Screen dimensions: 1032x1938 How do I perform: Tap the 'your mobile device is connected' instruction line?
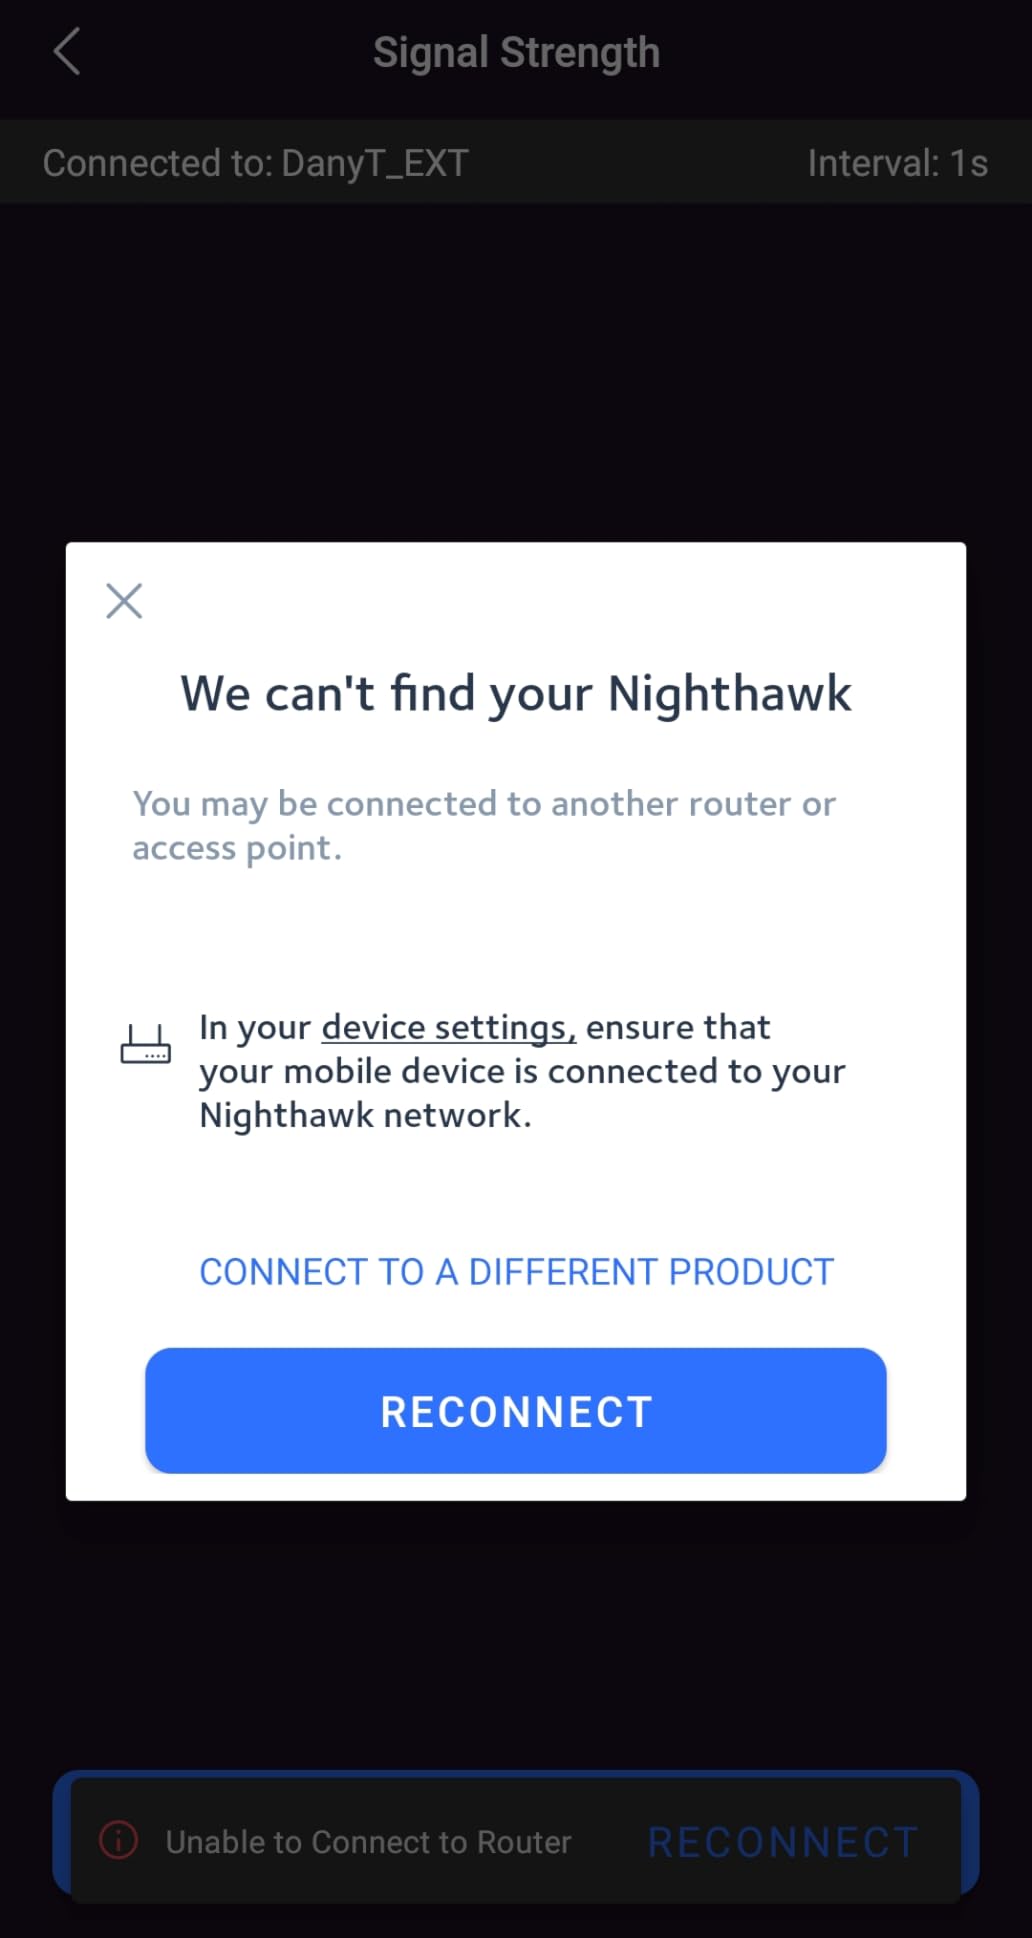[522, 1071]
